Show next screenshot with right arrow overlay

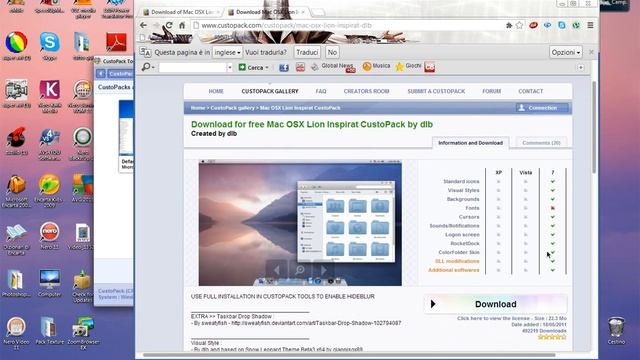click(x=323, y=270)
